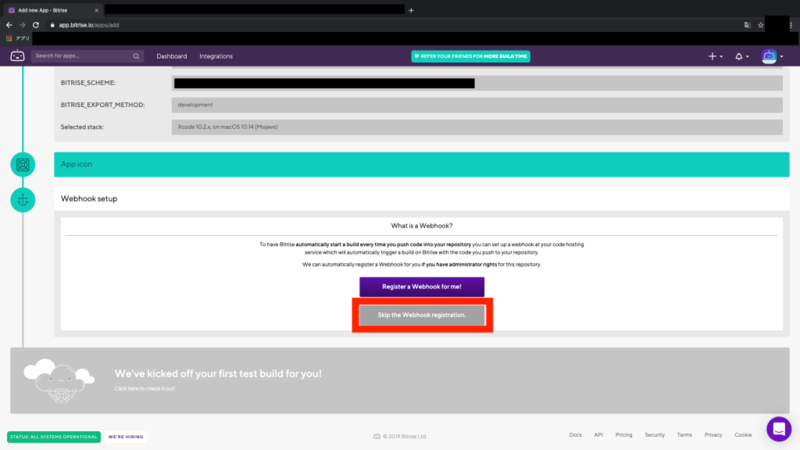Click the BITRISE_EXPORT_METHOD development field
The image size is (800, 450).
(477, 105)
